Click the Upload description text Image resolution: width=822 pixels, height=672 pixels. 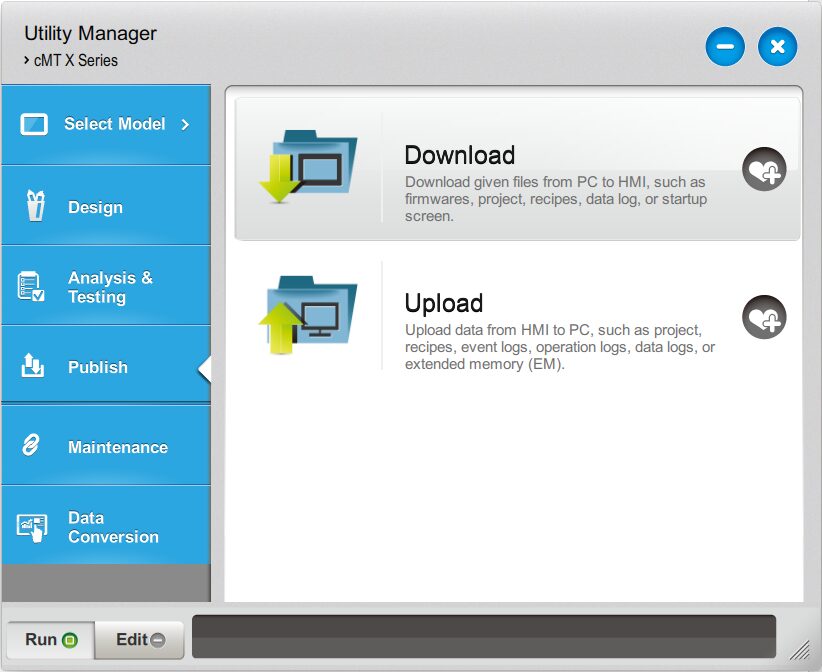coord(560,347)
